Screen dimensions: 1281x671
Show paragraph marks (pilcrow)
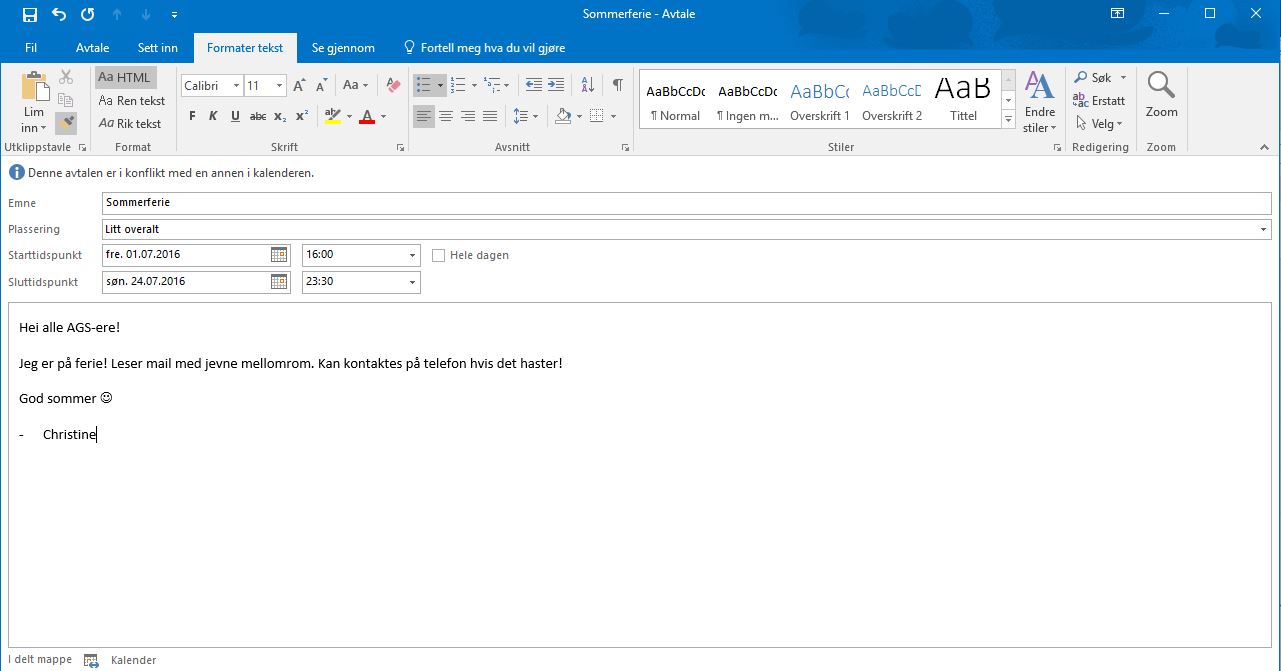[618, 86]
